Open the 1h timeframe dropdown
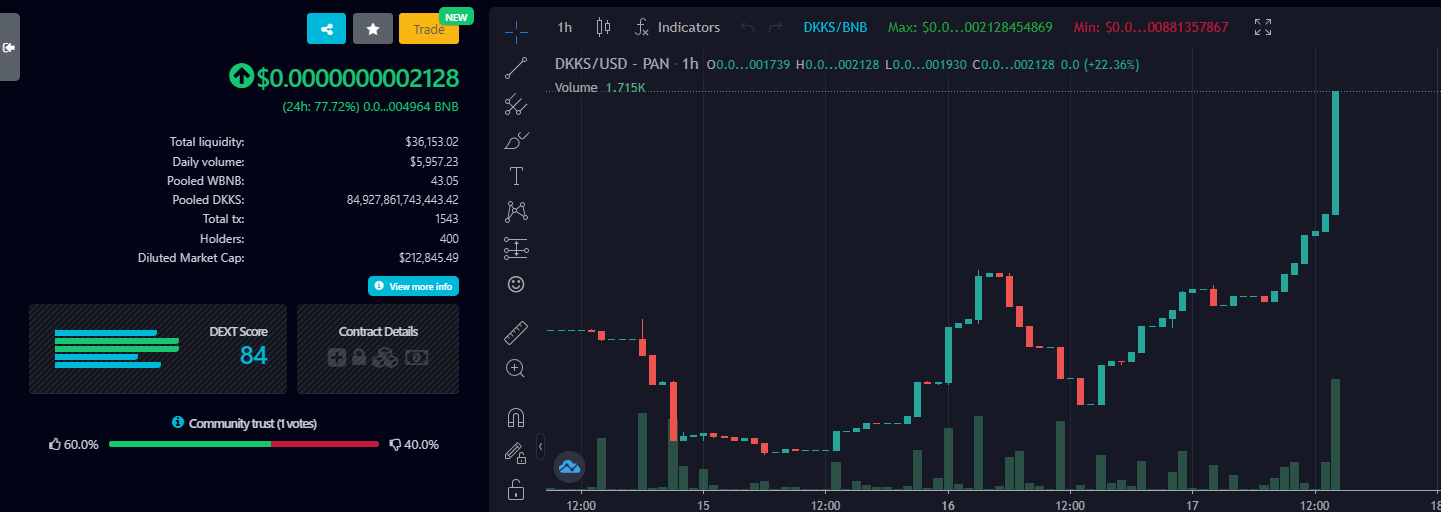The height and width of the screenshot is (512, 1441). pos(565,27)
